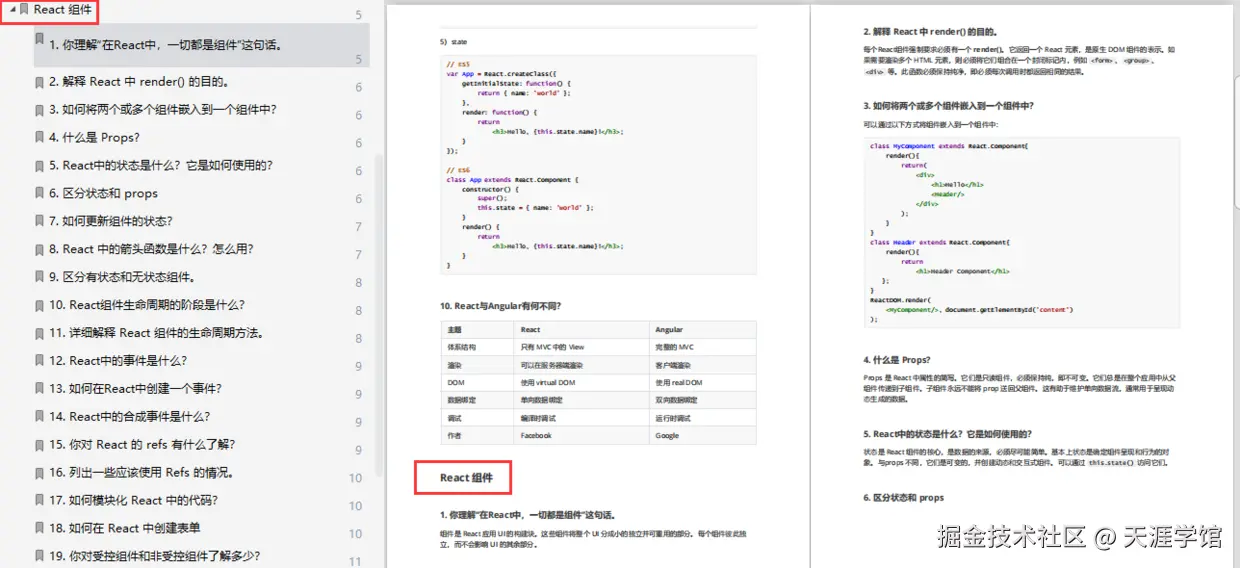Open bookmark 6. 区分状态和 props
Viewport: 1240px width, 568px height.
pyautogui.click(x=103, y=194)
